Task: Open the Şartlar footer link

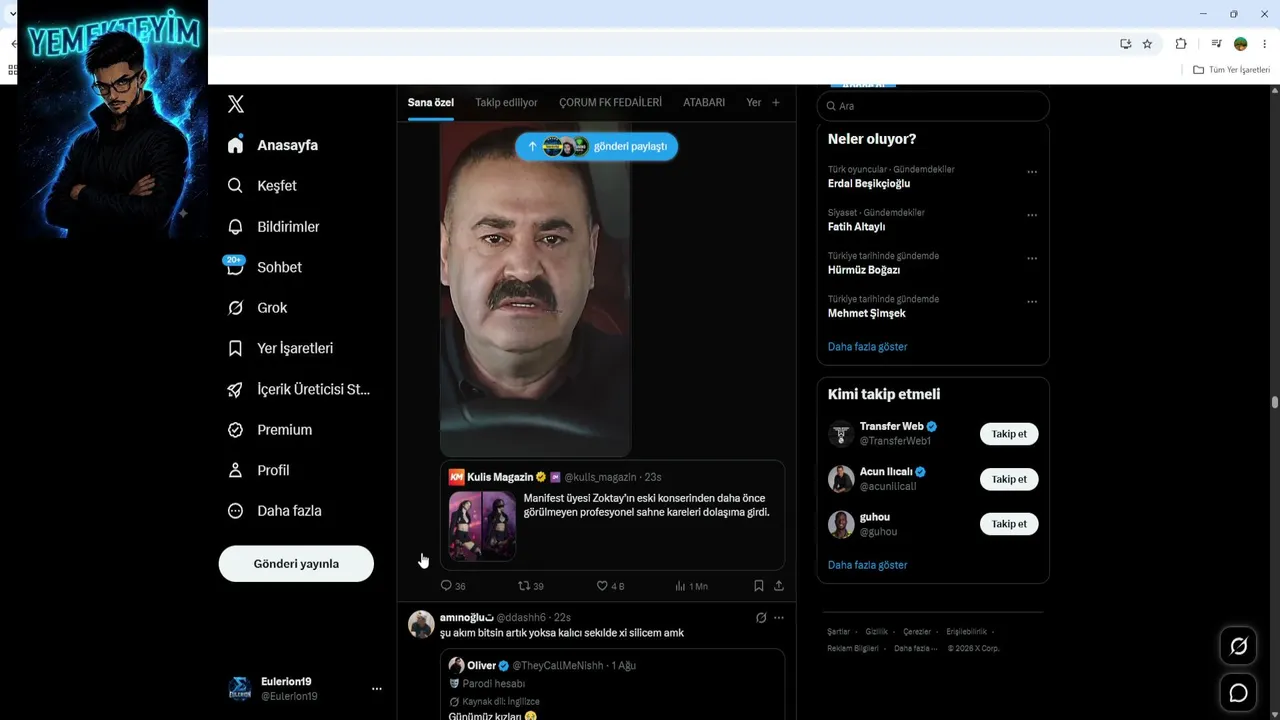Action: (x=838, y=632)
